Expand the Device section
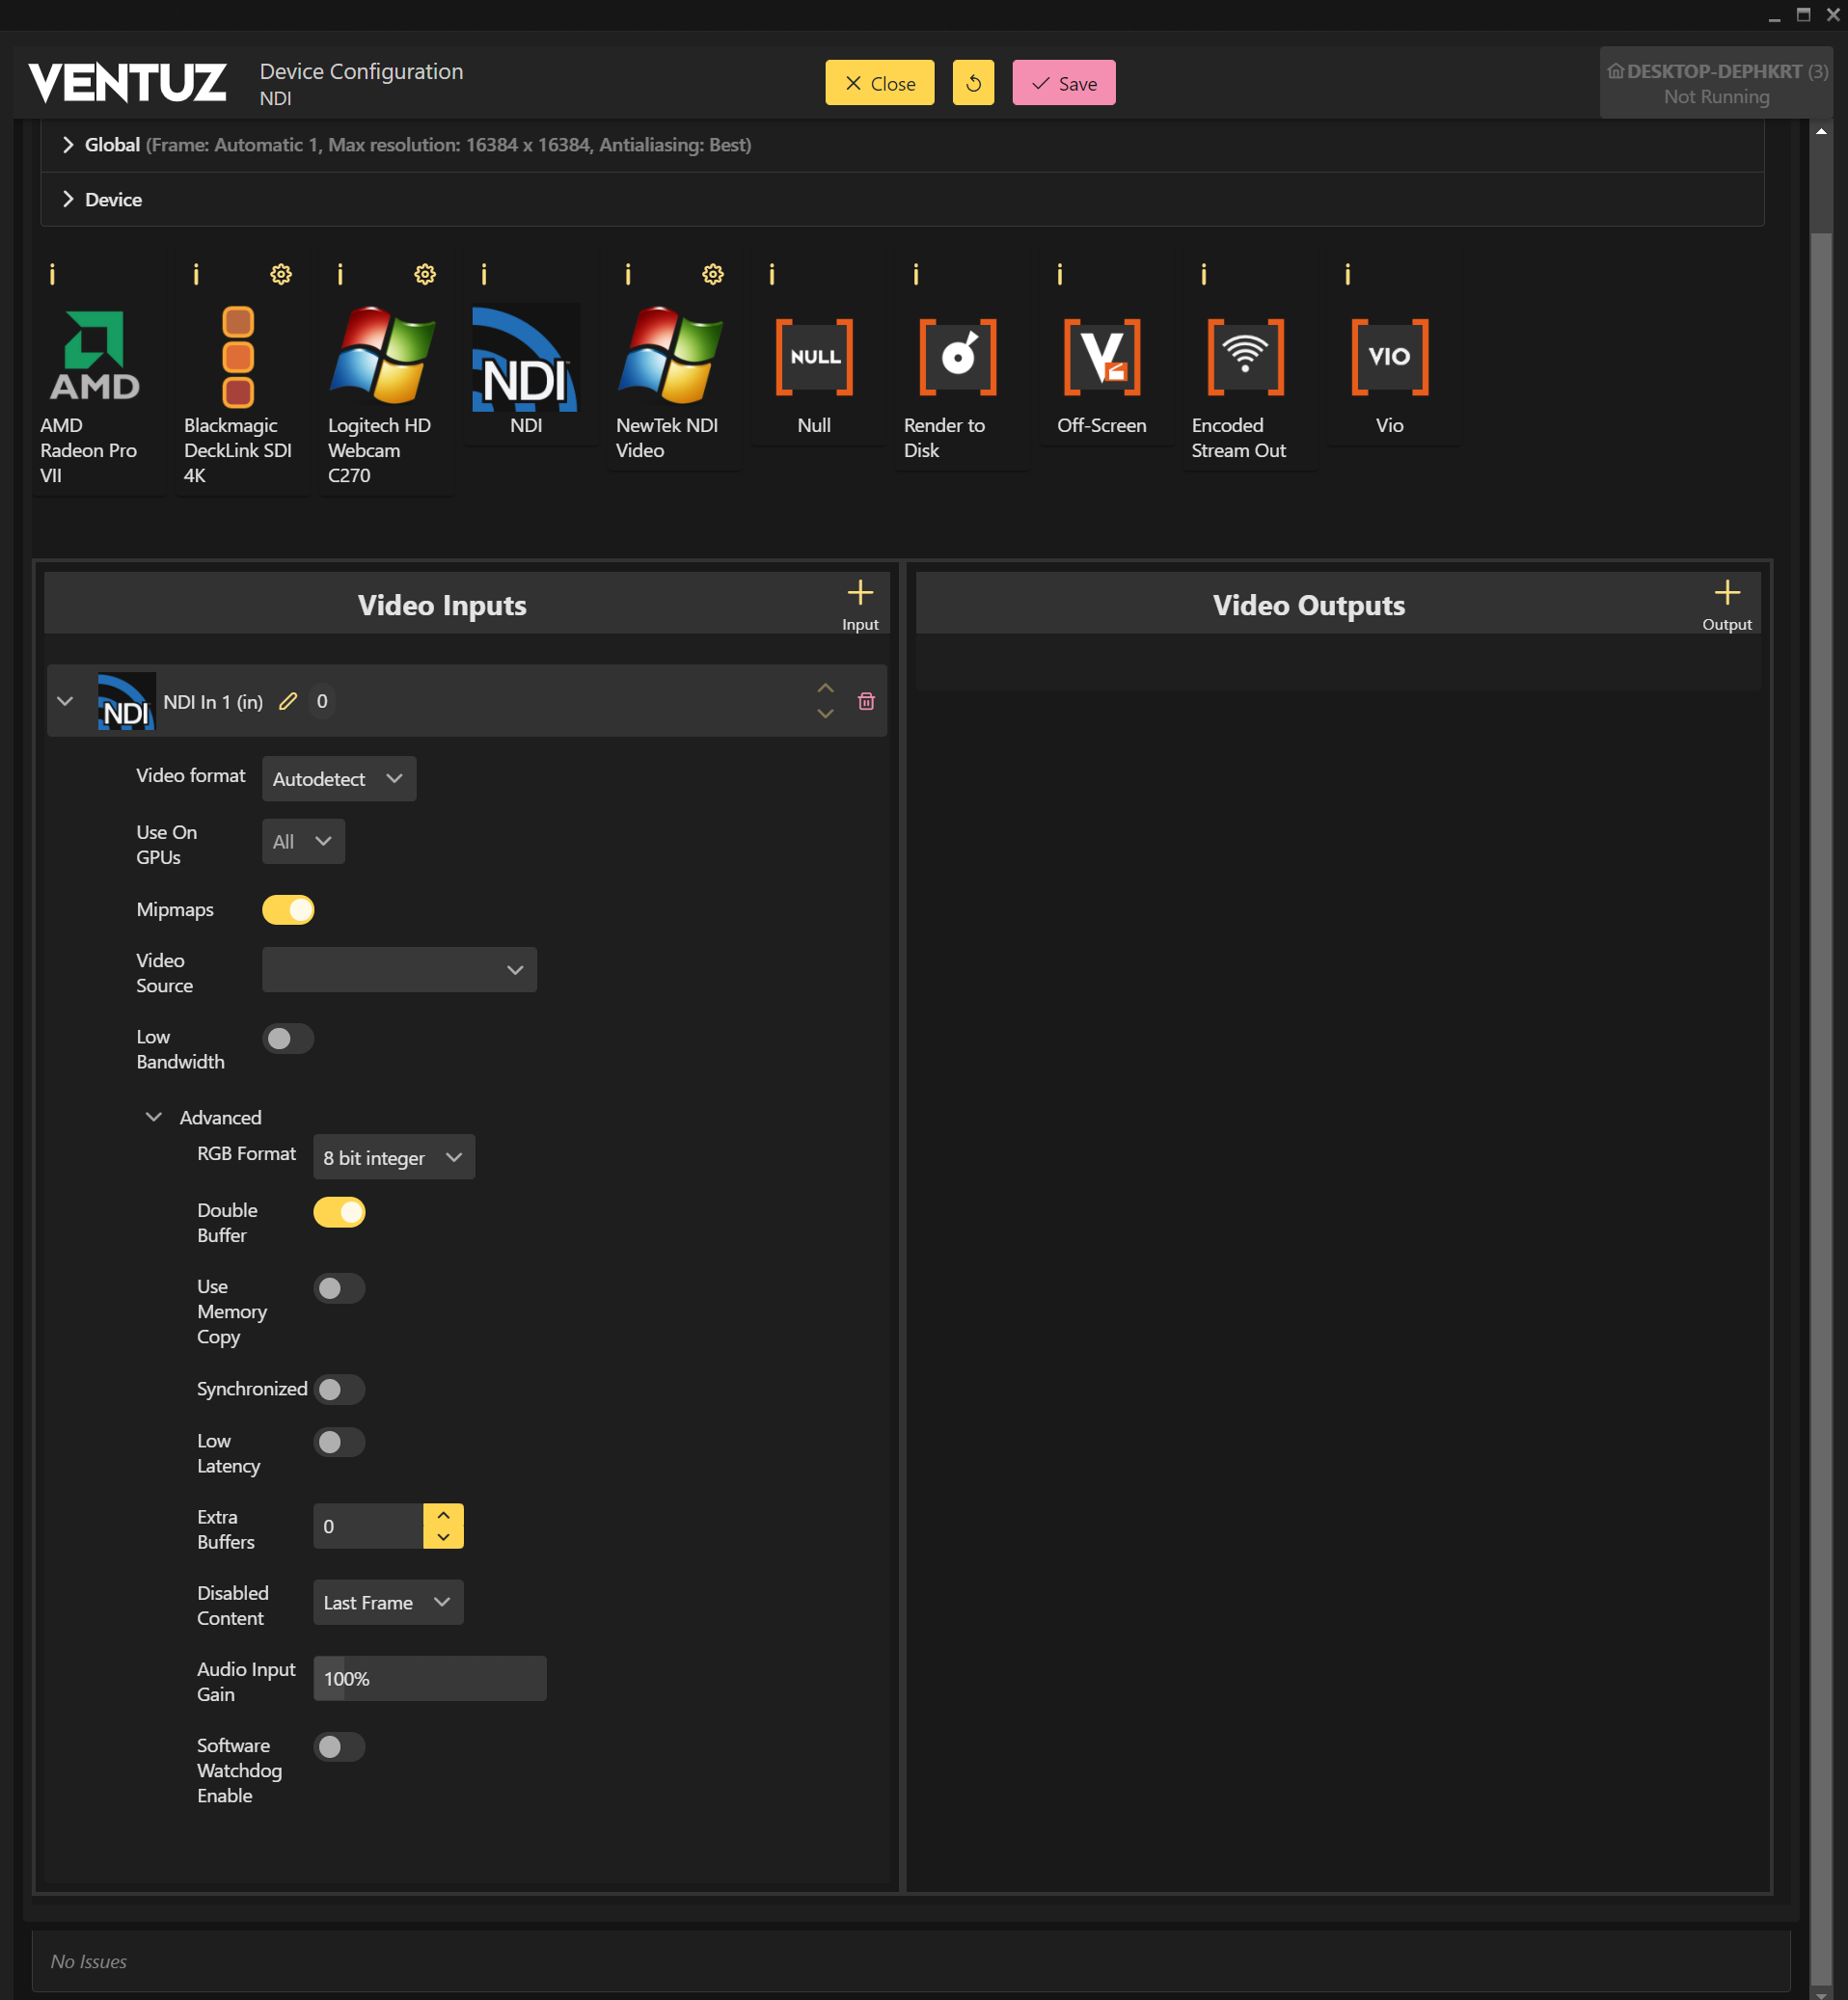The image size is (1848, 2000). click(68, 199)
